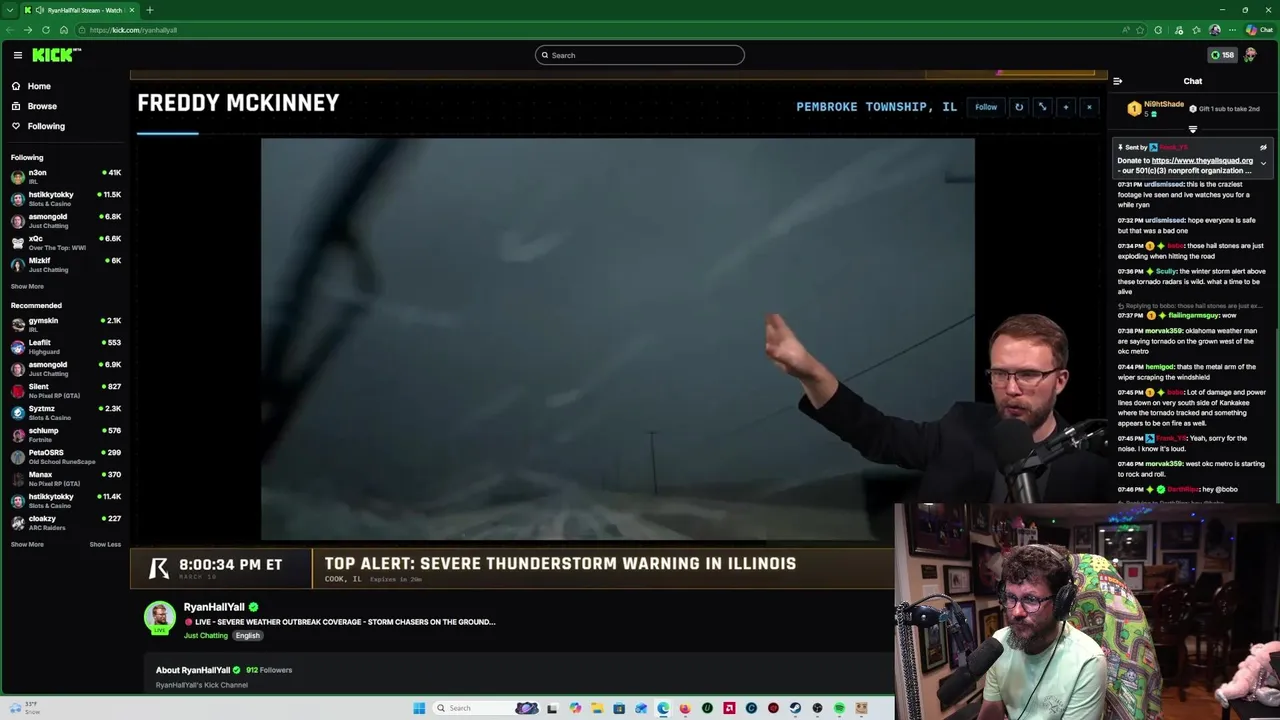
Task: Collapse the chat panel
Action: [x=1118, y=81]
